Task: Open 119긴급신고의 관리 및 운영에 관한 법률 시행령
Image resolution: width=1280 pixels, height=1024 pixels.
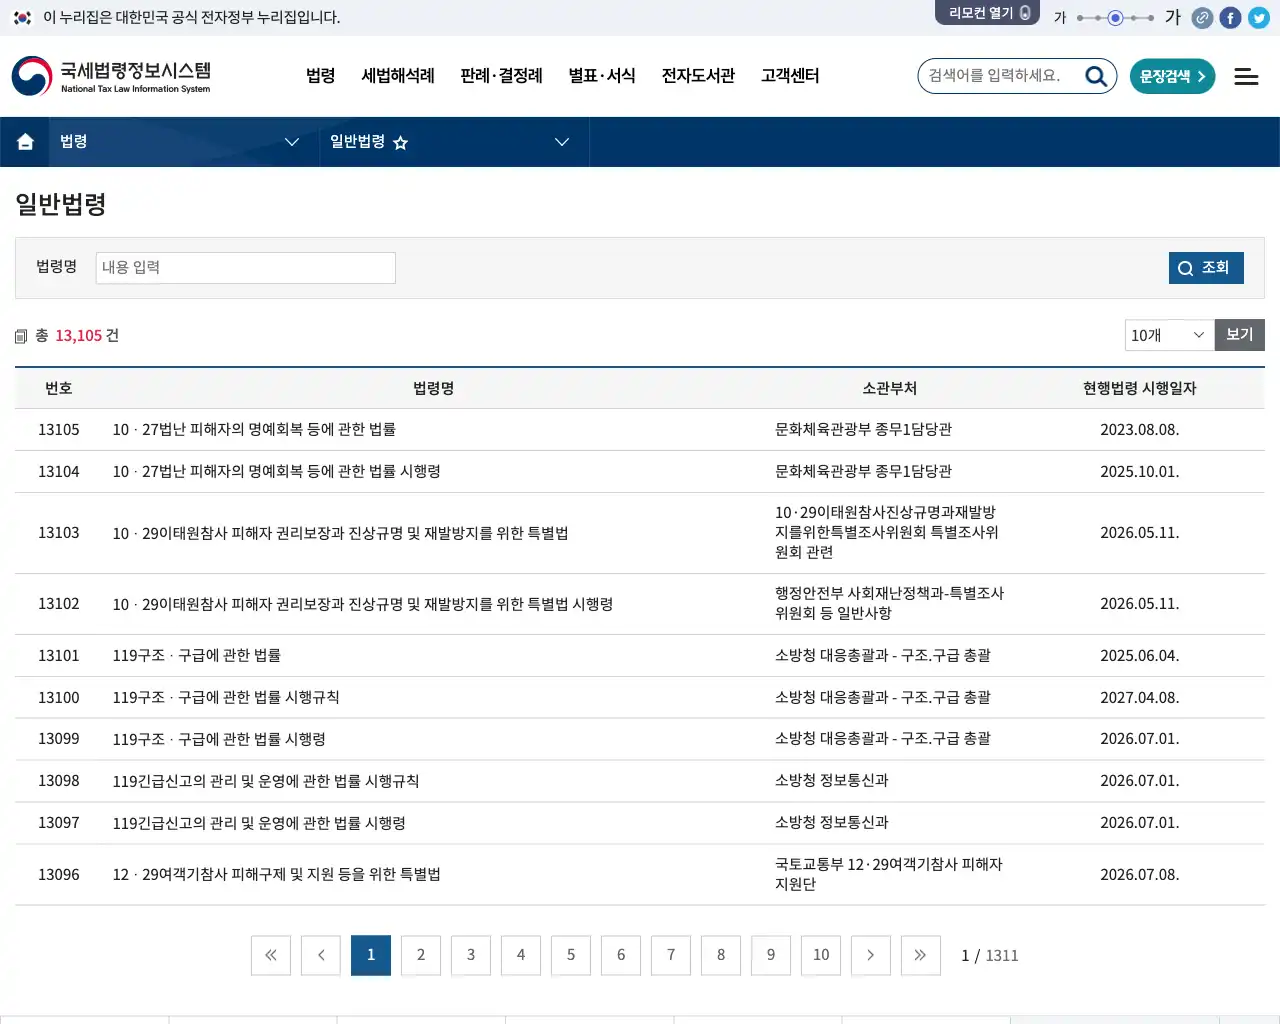Action: [259, 824]
